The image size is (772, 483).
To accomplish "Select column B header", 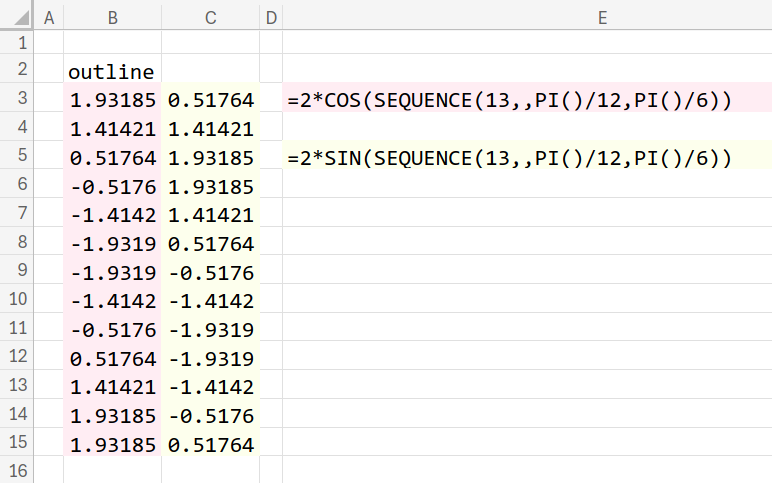I will (112, 17).
